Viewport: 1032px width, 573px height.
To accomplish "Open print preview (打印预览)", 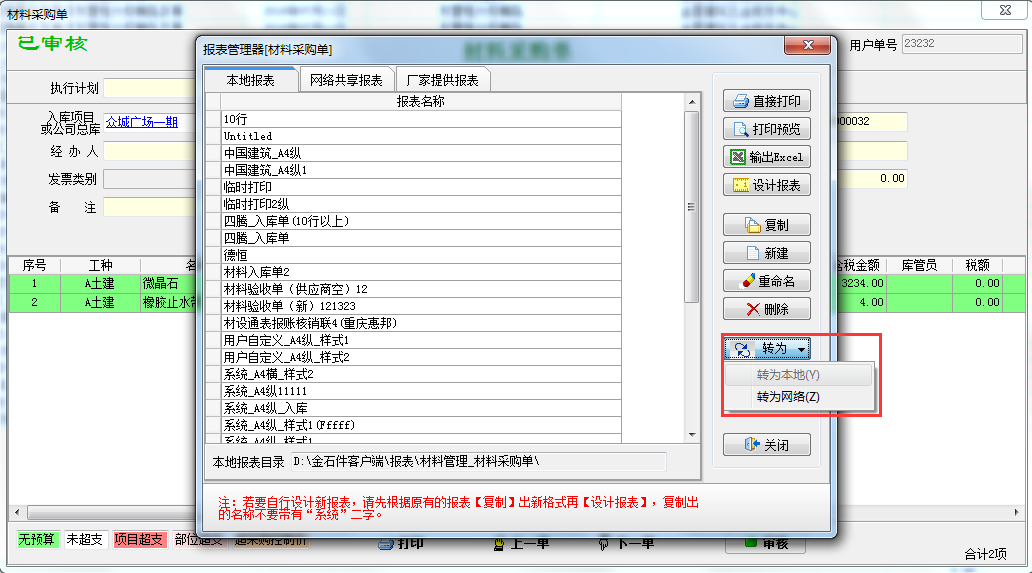I will [x=766, y=129].
